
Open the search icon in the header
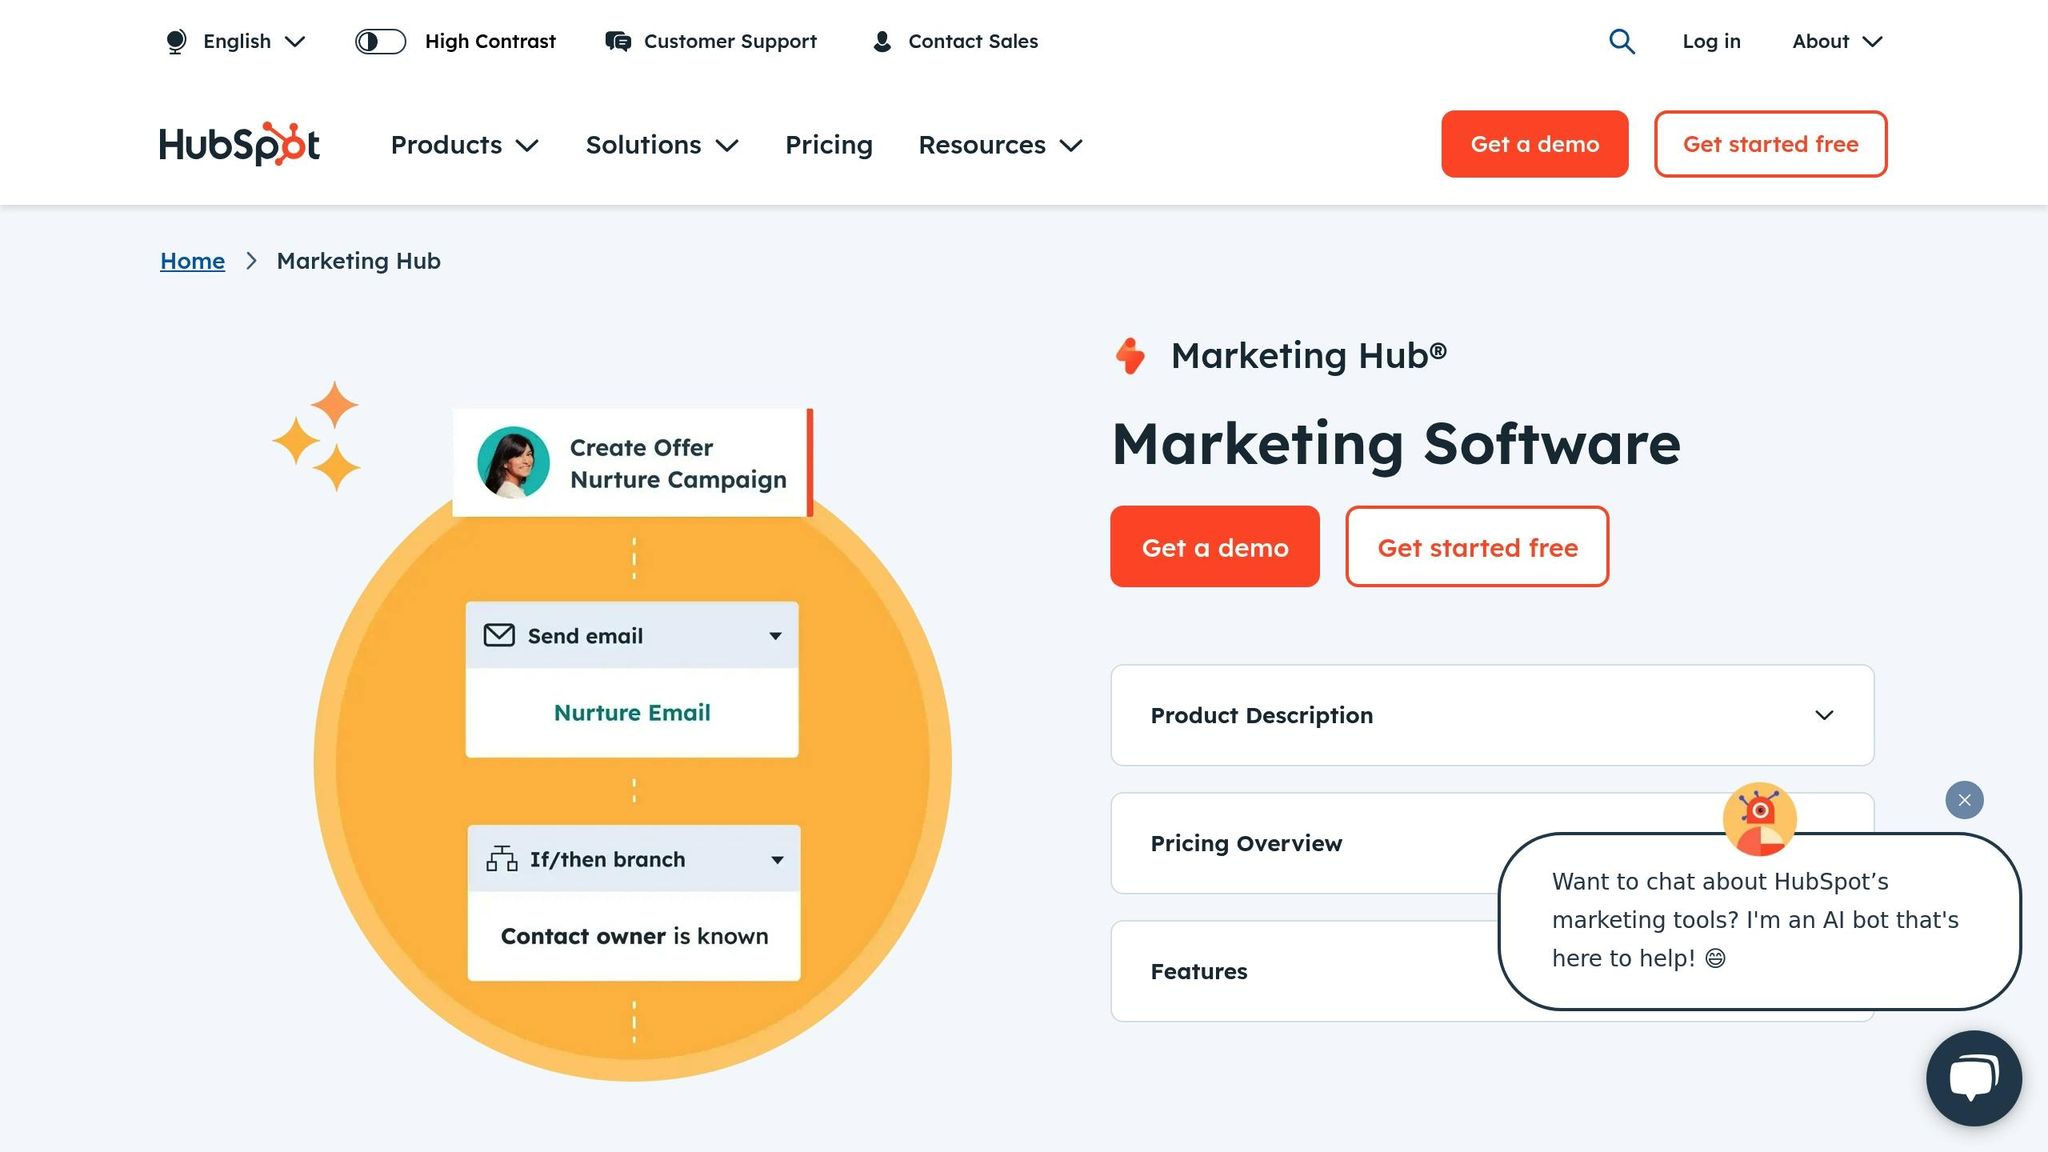1621,41
